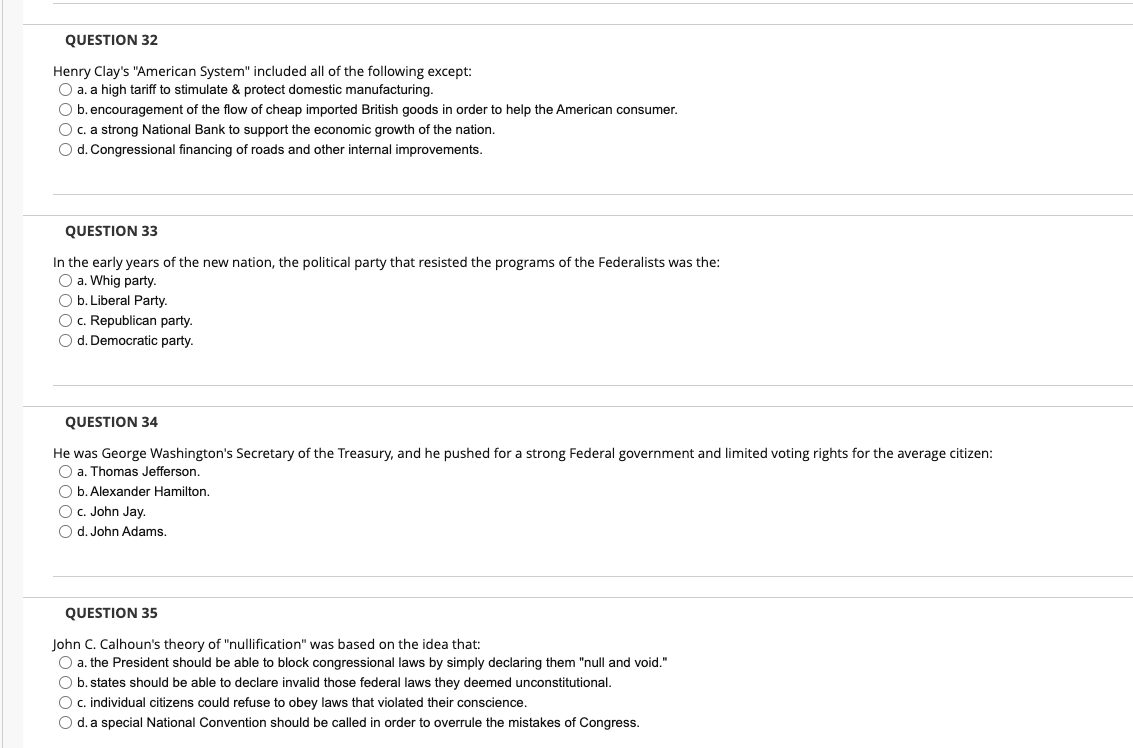Choose Liberal Party as the answer
The height and width of the screenshot is (748, 1133).
point(65,301)
